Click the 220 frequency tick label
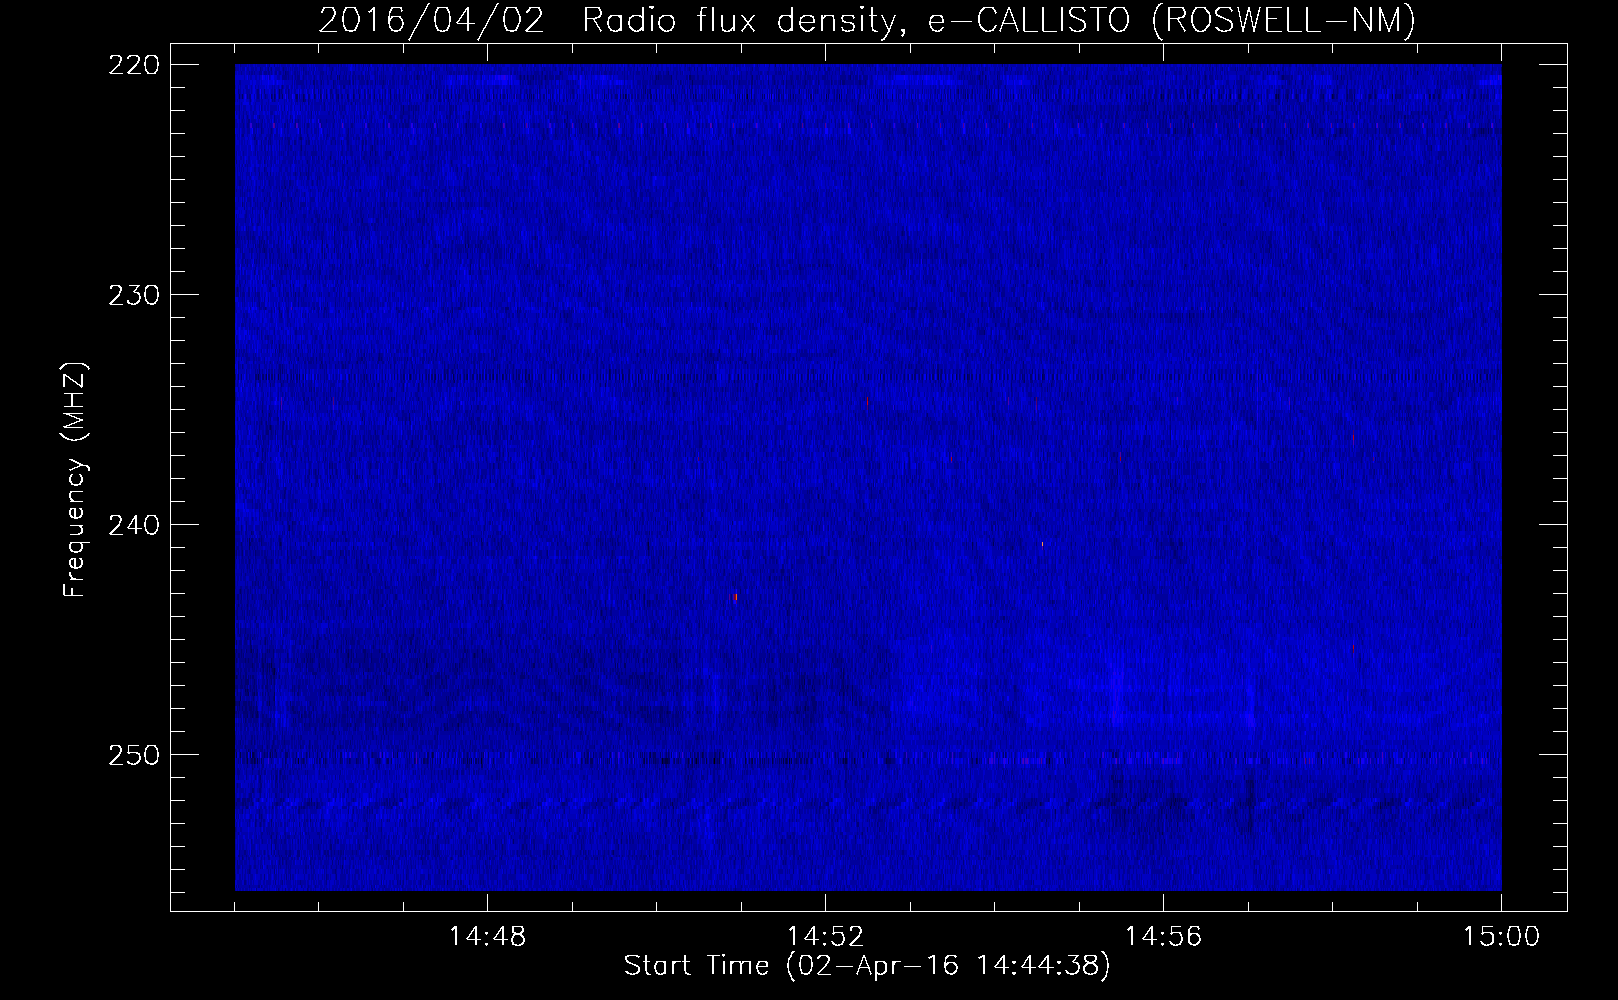Image resolution: width=1618 pixels, height=1000 pixels. (133, 65)
